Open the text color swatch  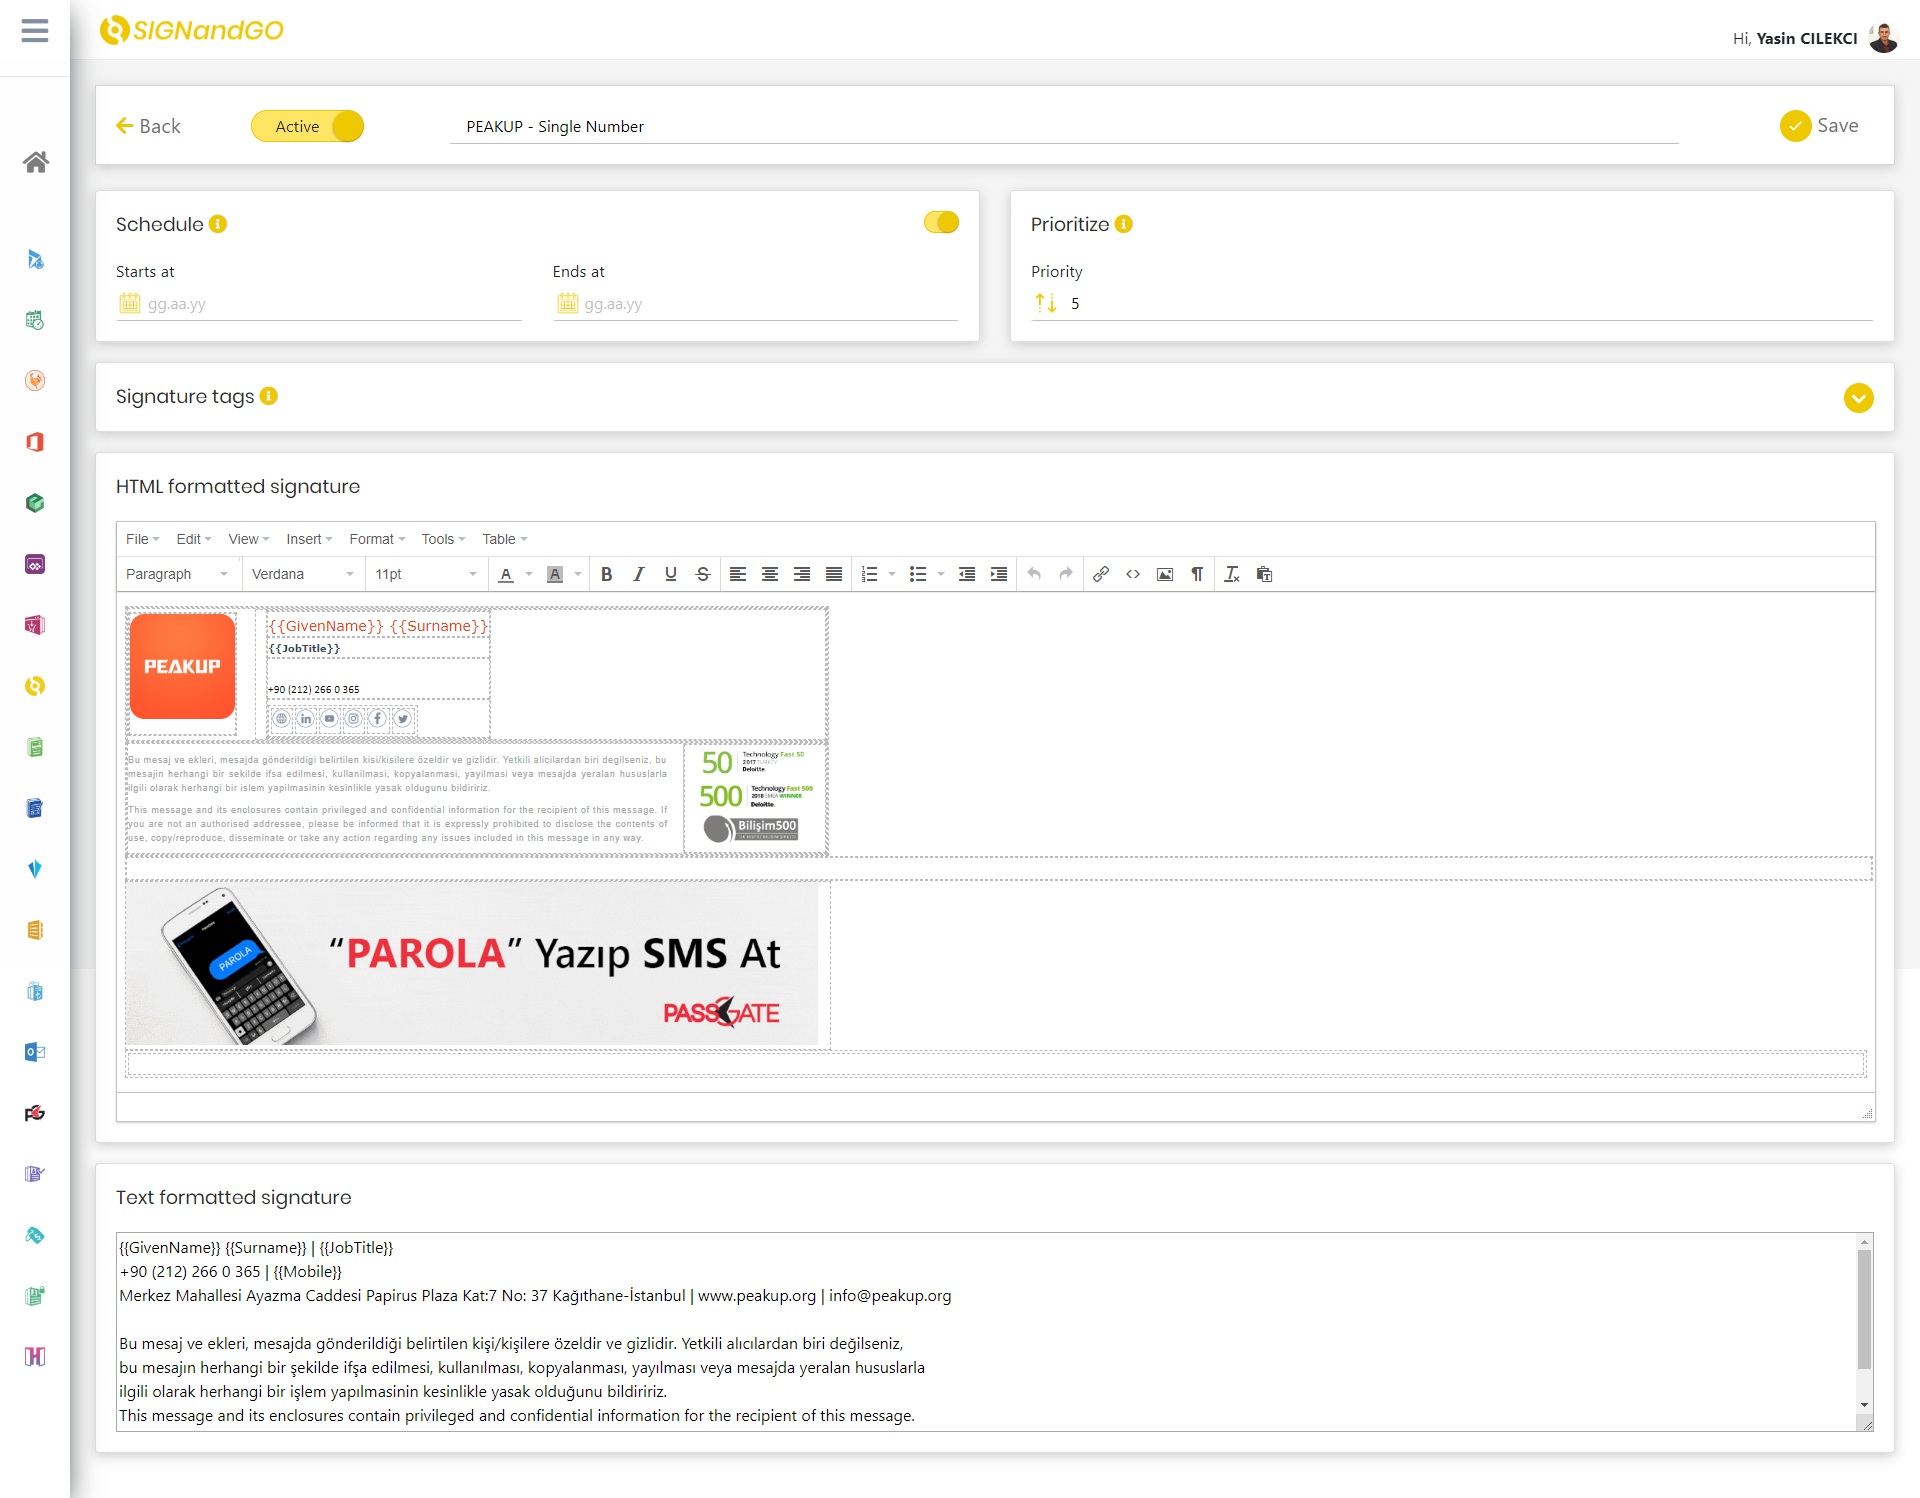coord(508,574)
